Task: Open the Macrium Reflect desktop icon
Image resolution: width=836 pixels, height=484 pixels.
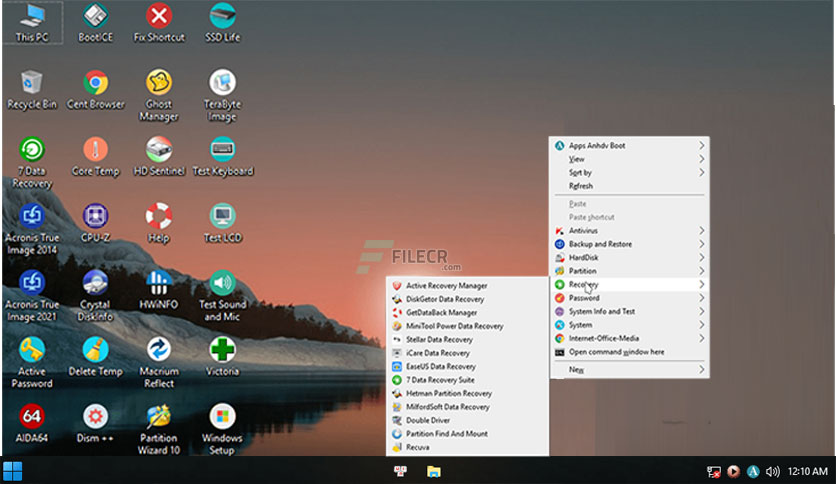Action: tap(159, 349)
